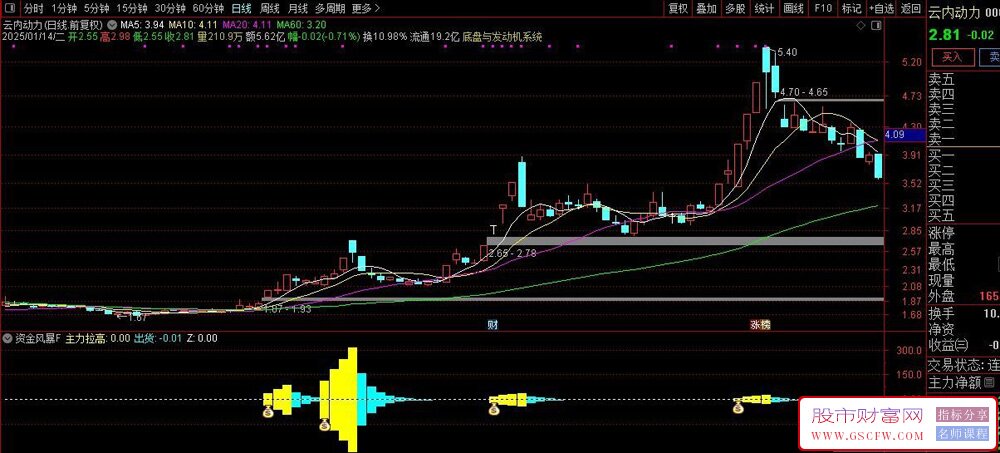The image size is (1000, 453).
Task: Open the 复权 adjustment menu
Action: click(x=678, y=8)
